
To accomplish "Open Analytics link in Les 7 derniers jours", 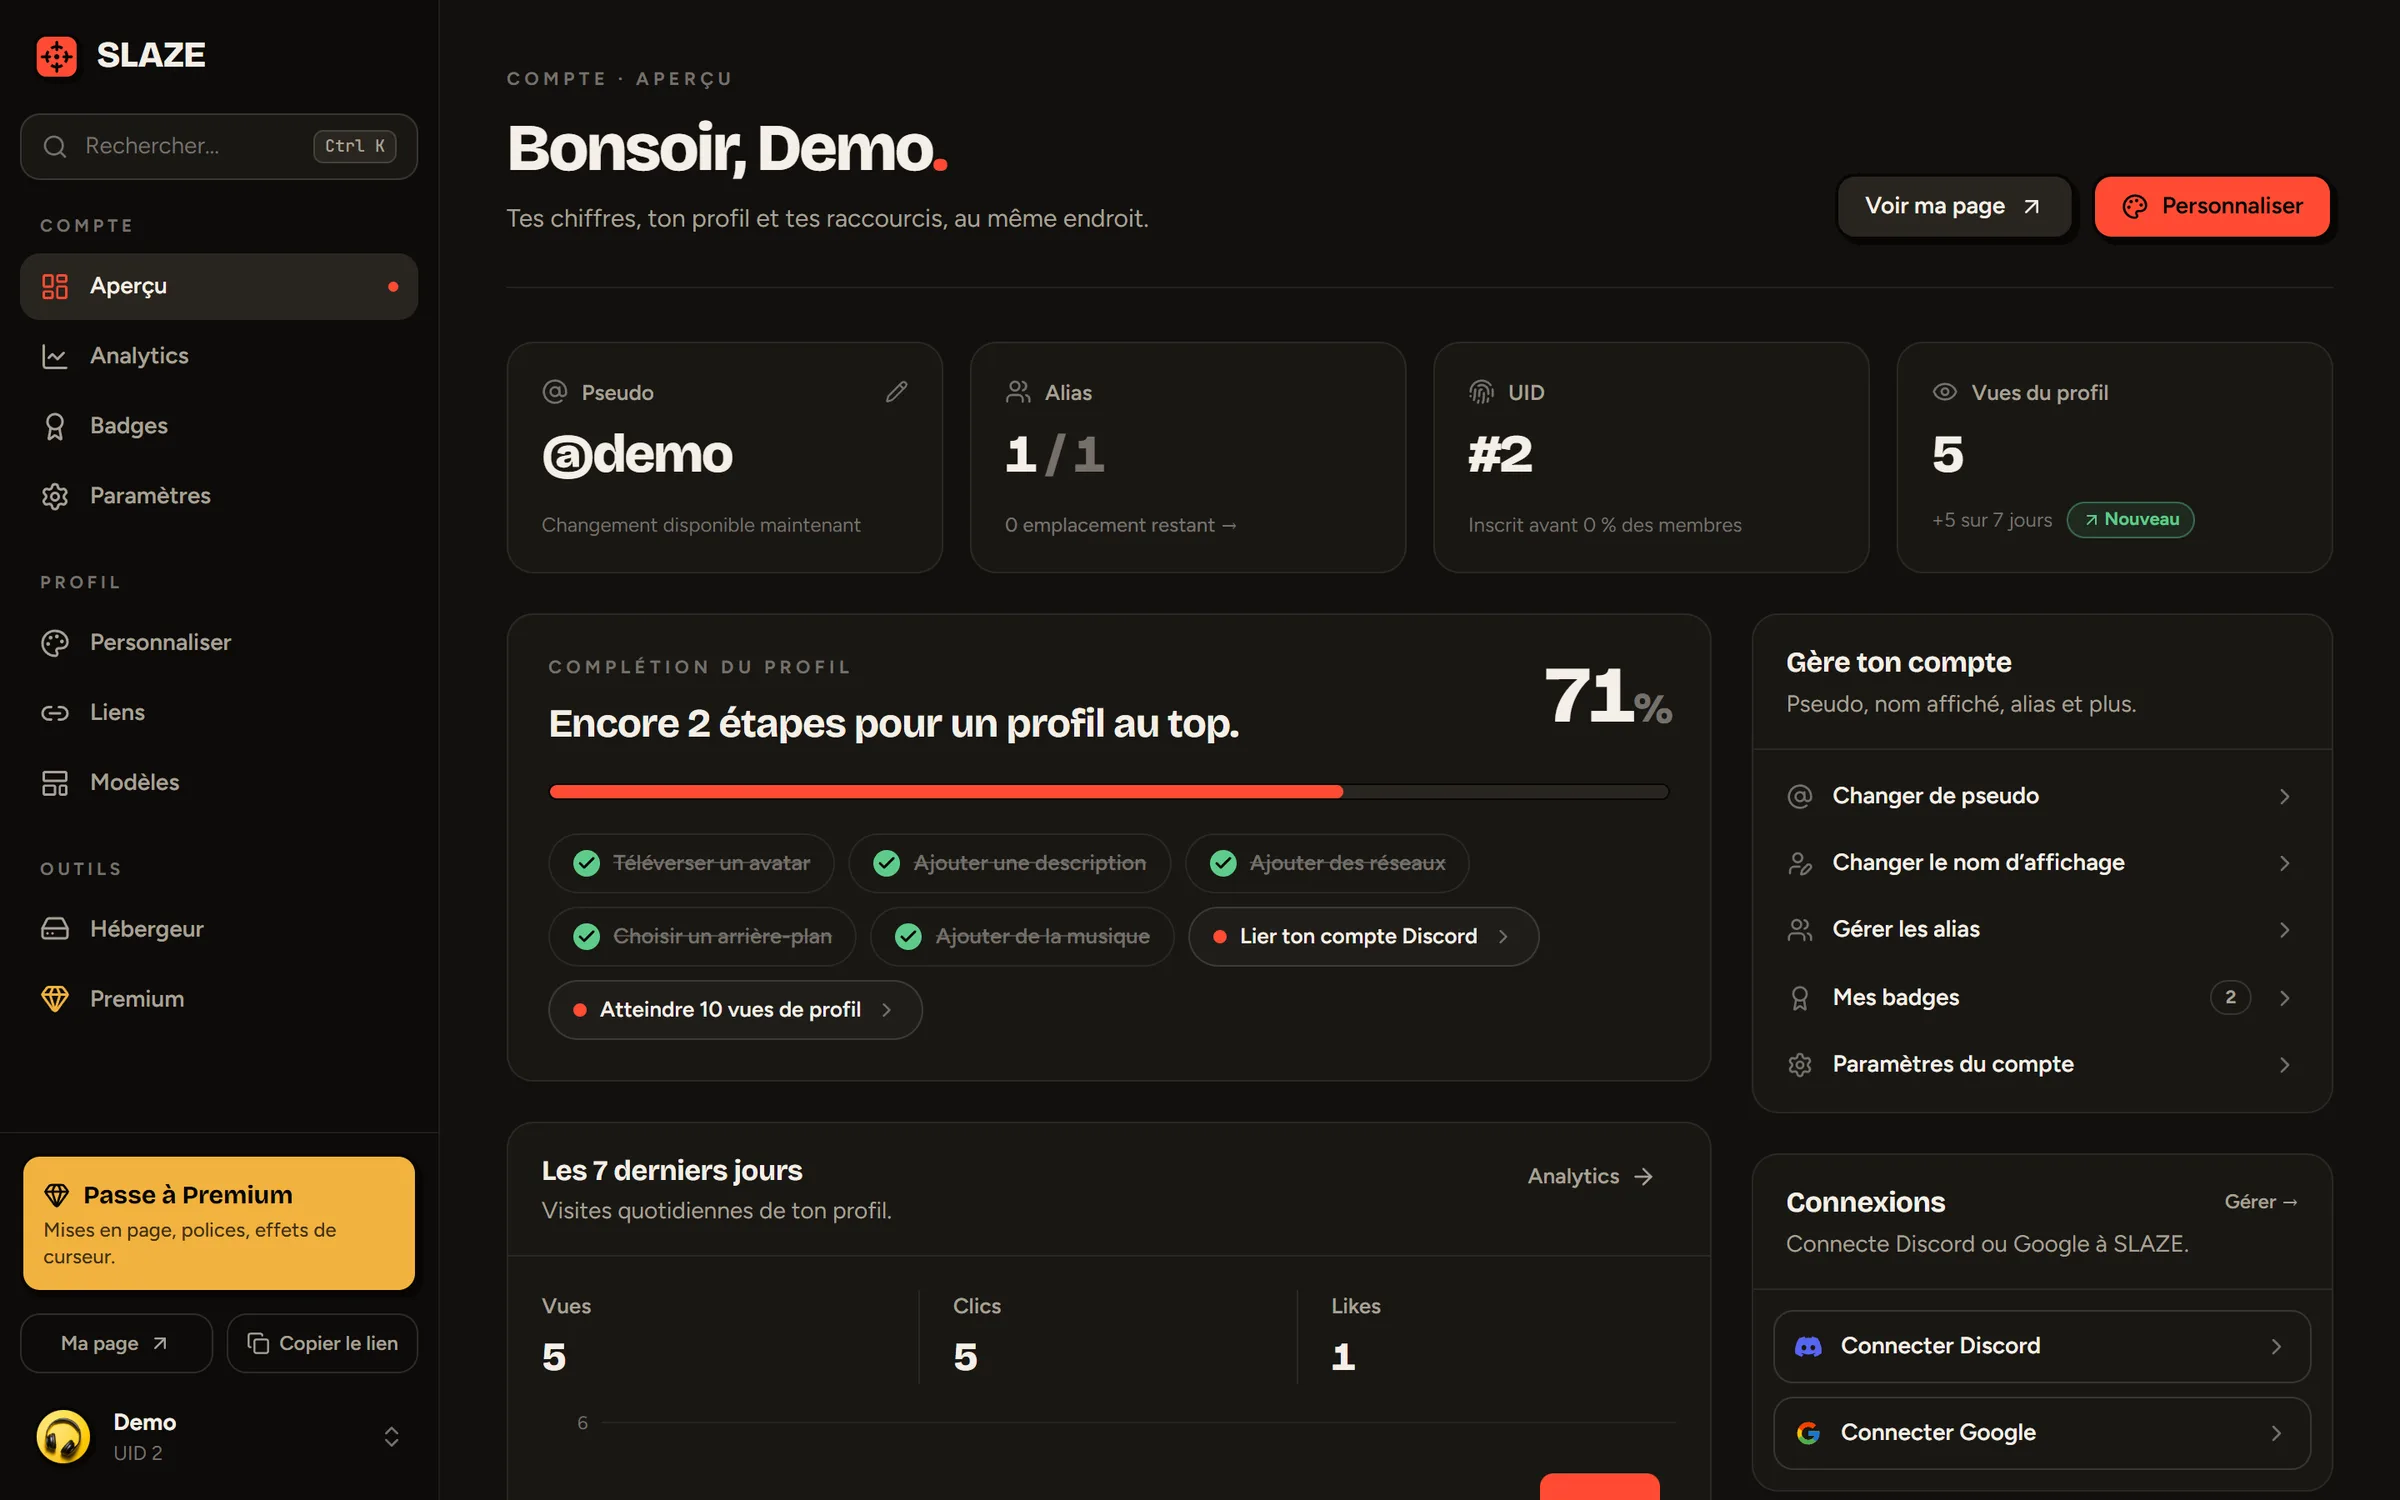I will click(x=1590, y=1177).
